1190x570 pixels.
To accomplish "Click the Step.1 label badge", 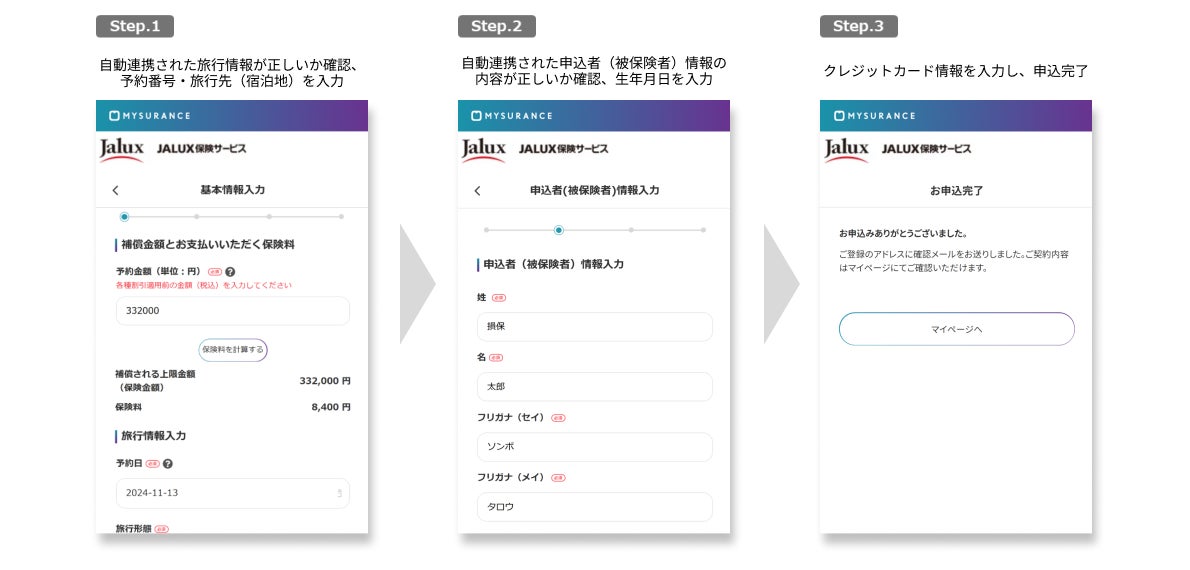I will click(x=135, y=27).
